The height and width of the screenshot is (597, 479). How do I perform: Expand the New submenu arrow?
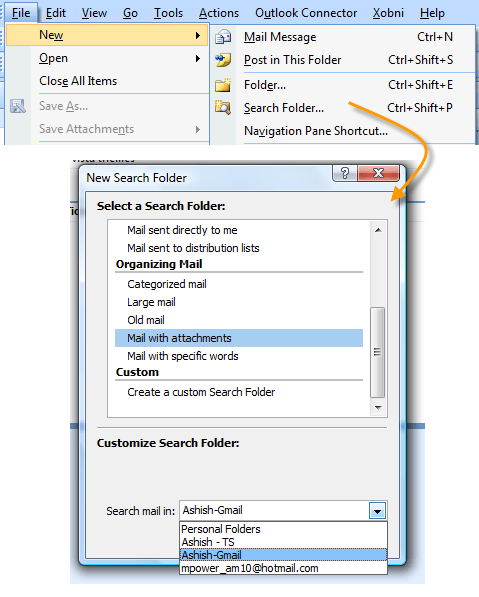[198, 35]
